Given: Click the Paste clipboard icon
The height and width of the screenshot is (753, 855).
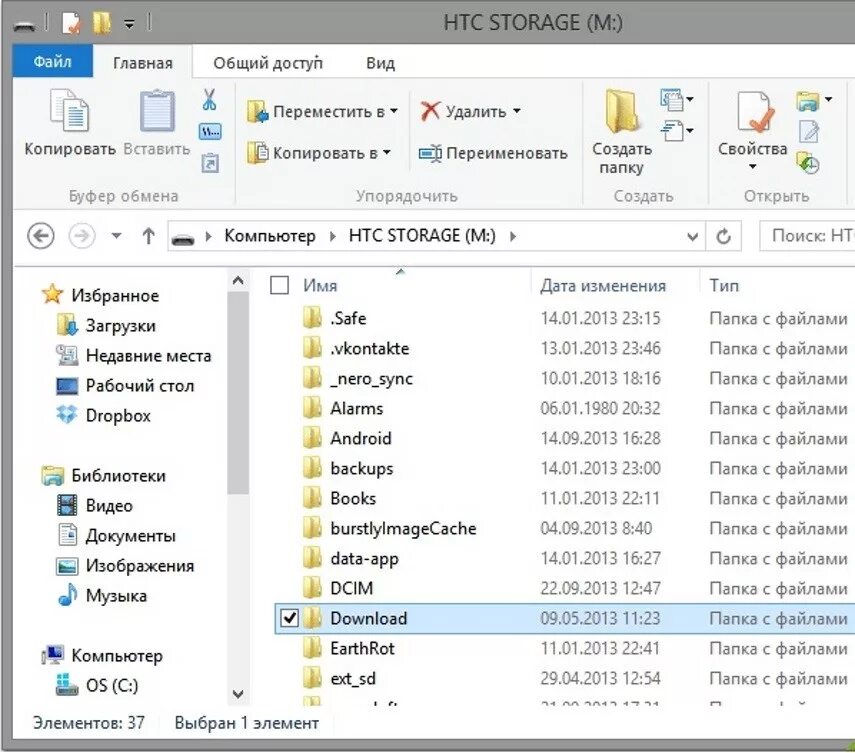Looking at the screenshot, I should (x=157, y=111).
